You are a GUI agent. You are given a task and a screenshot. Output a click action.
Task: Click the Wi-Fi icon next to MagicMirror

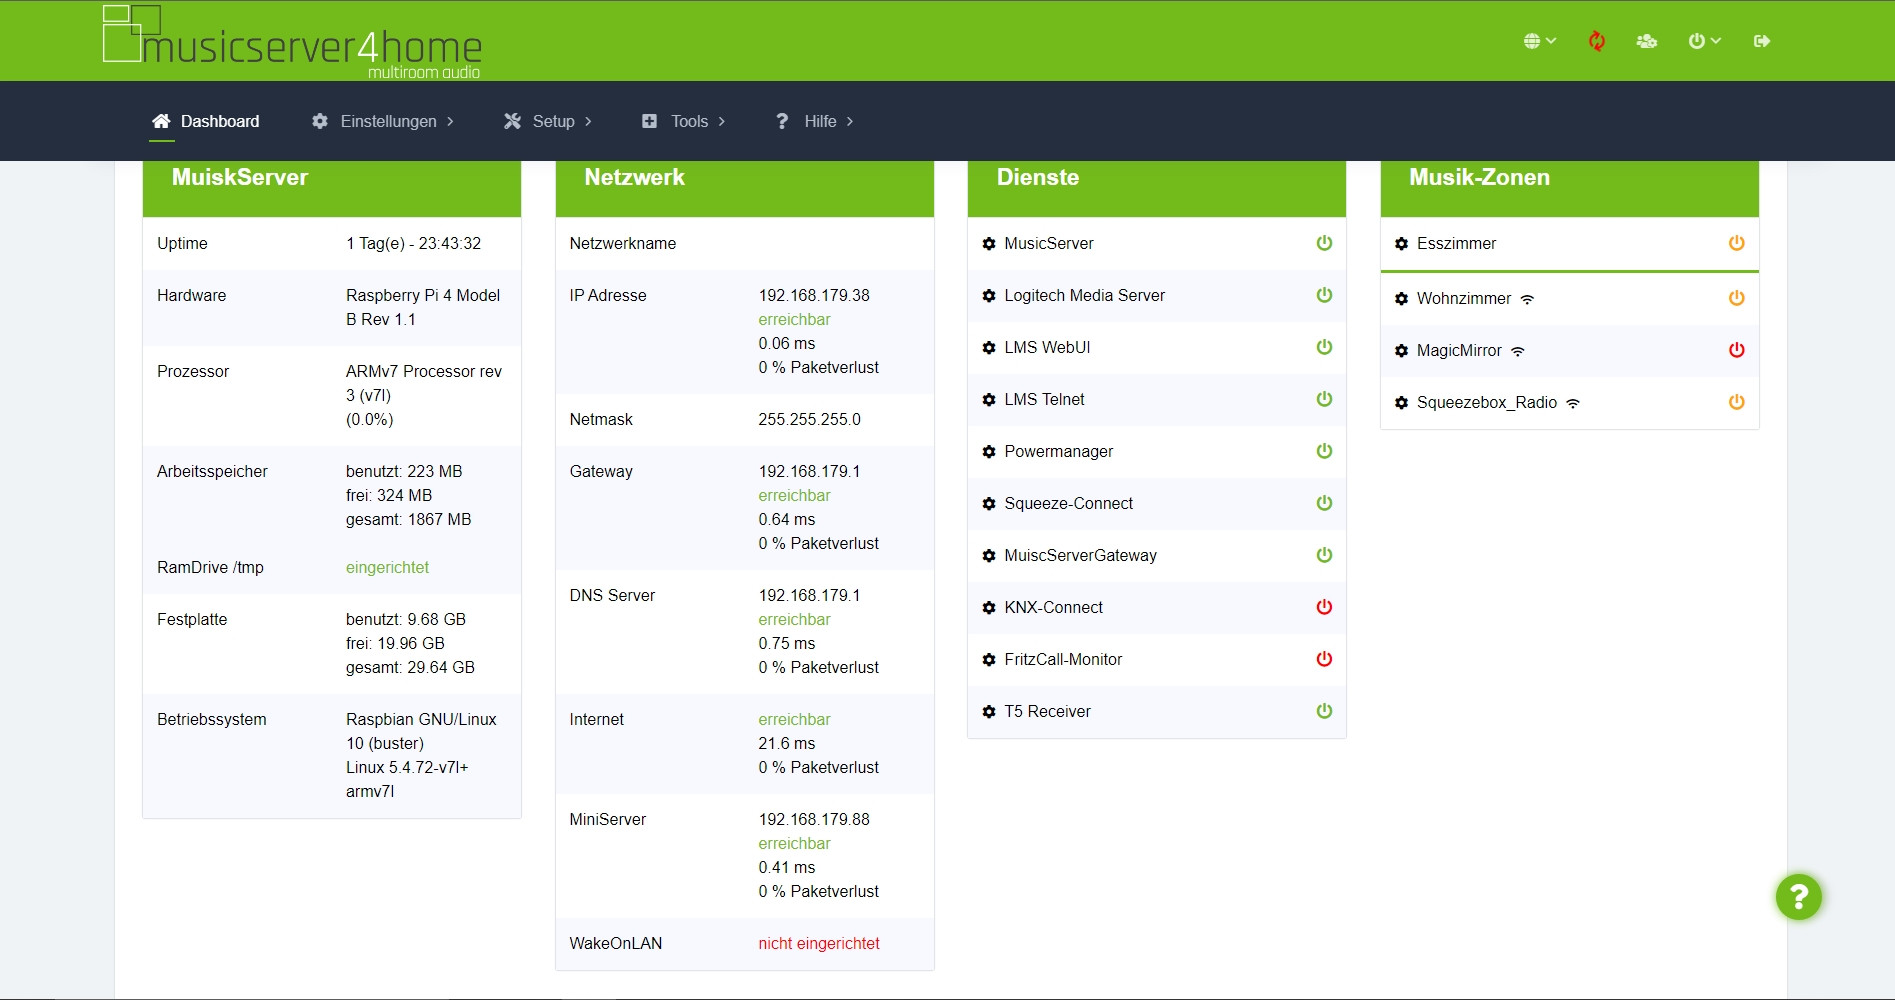[1518, 351]
